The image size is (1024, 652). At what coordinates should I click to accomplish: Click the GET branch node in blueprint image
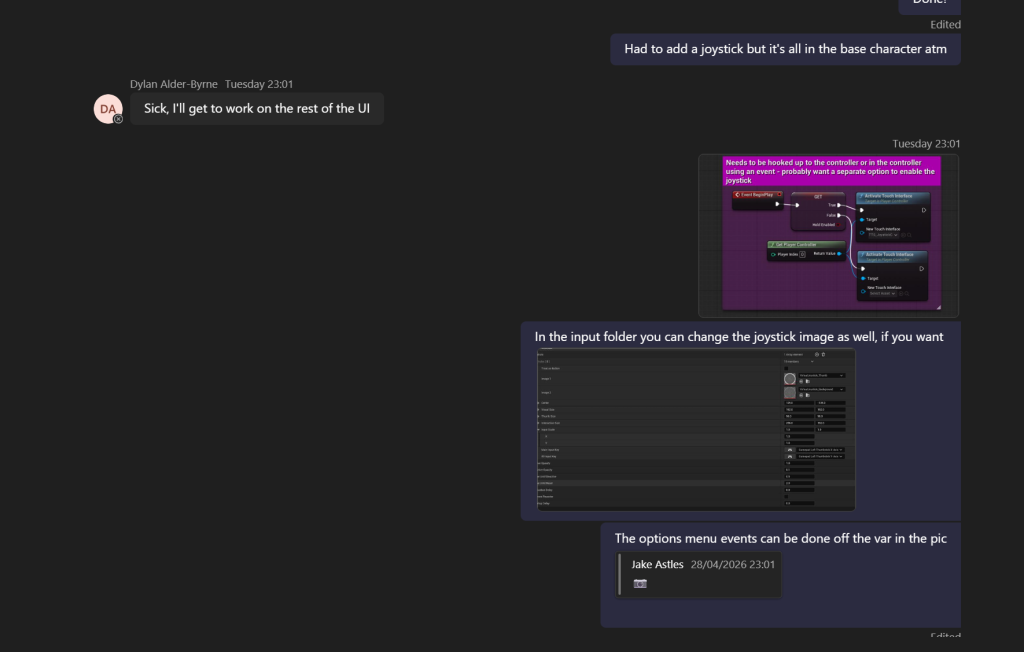(x=818, y=211)
